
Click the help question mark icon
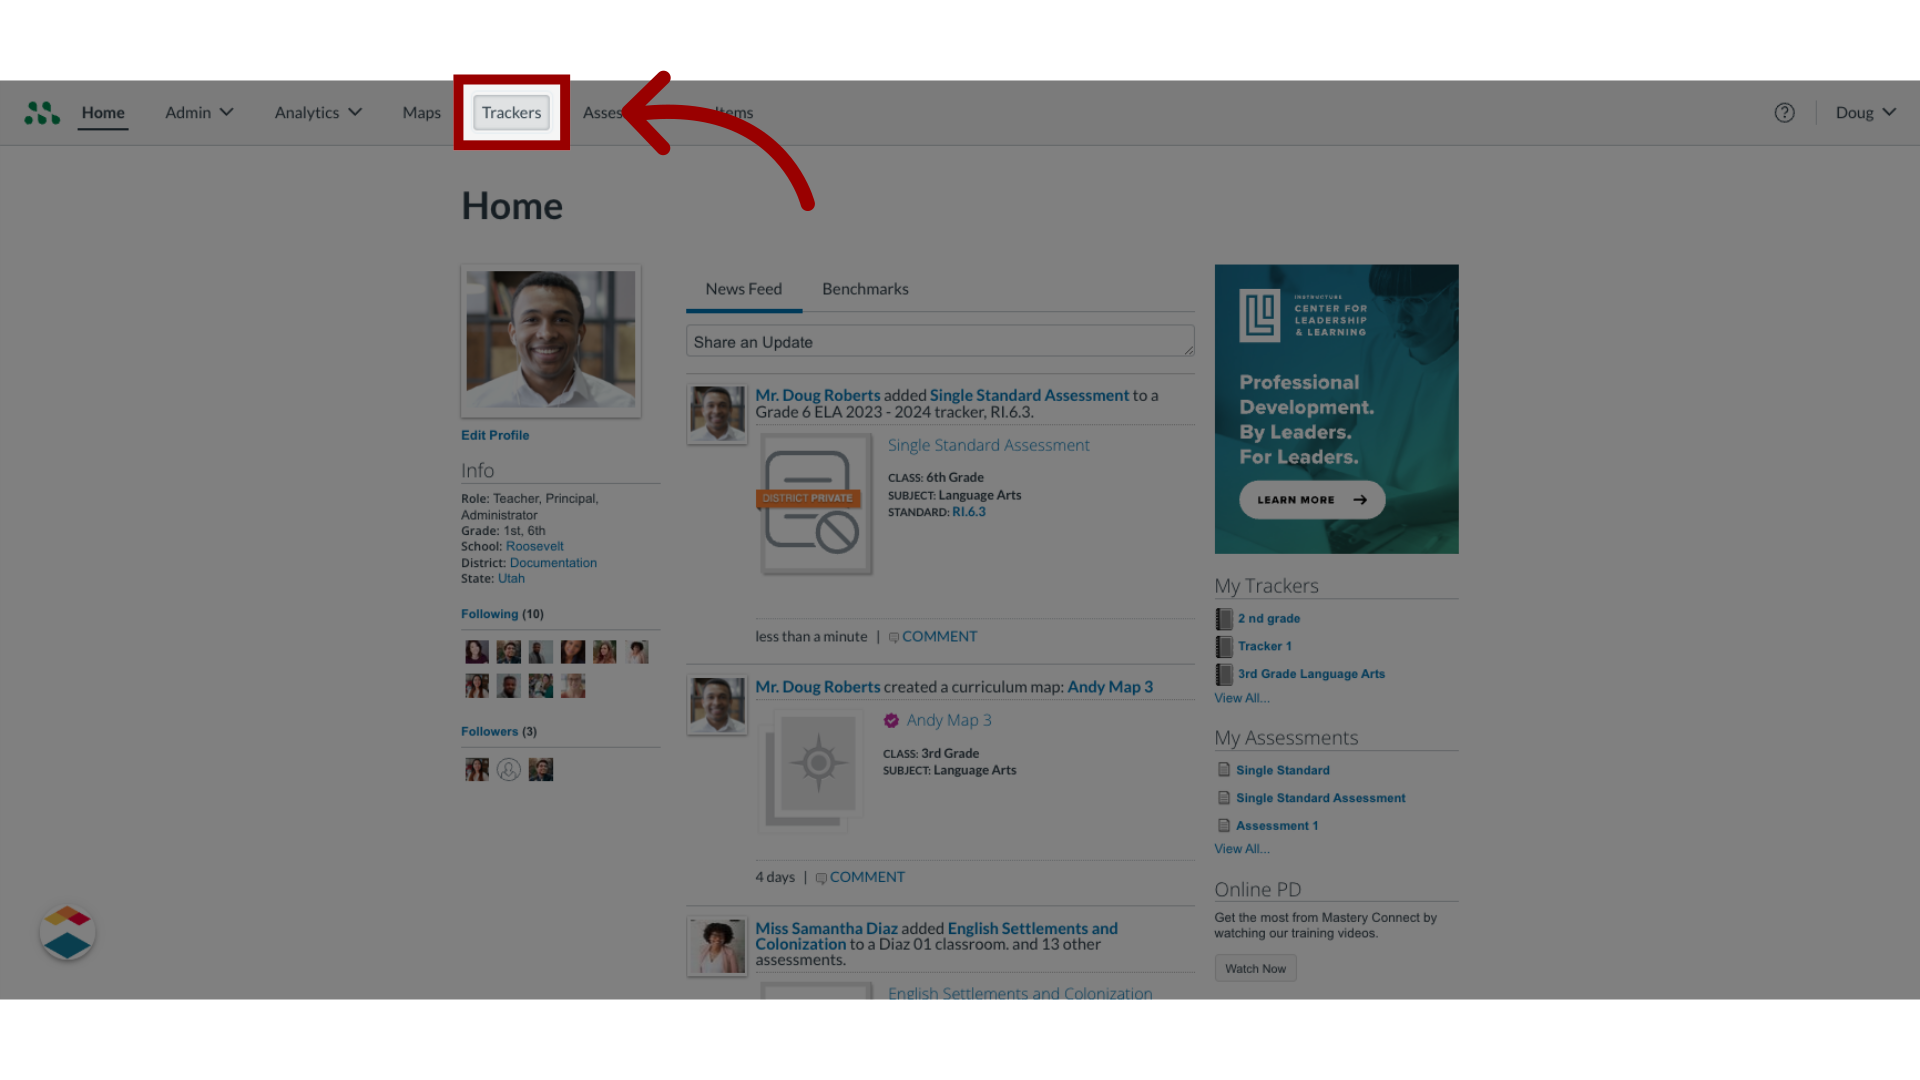point(1784,112)
